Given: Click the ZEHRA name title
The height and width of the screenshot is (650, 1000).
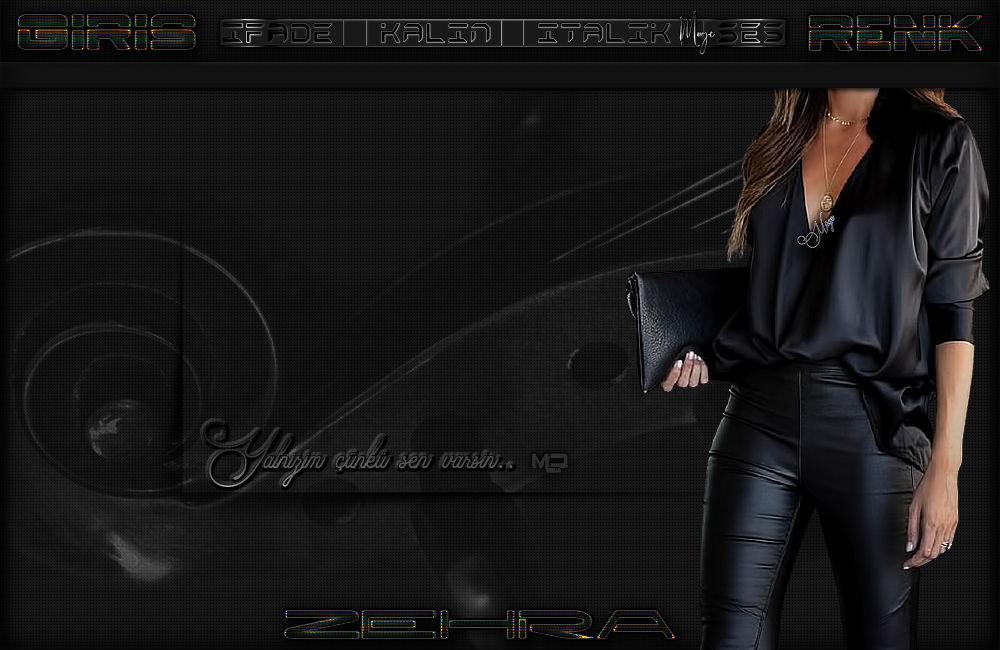Looking at the screenshot, I should tap(479, 625).
